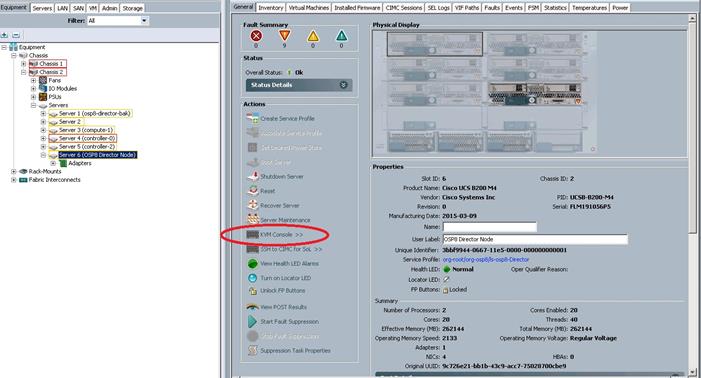Expand the Rack-Mounts tree node
701x378 pixels.
click(13, 171)
